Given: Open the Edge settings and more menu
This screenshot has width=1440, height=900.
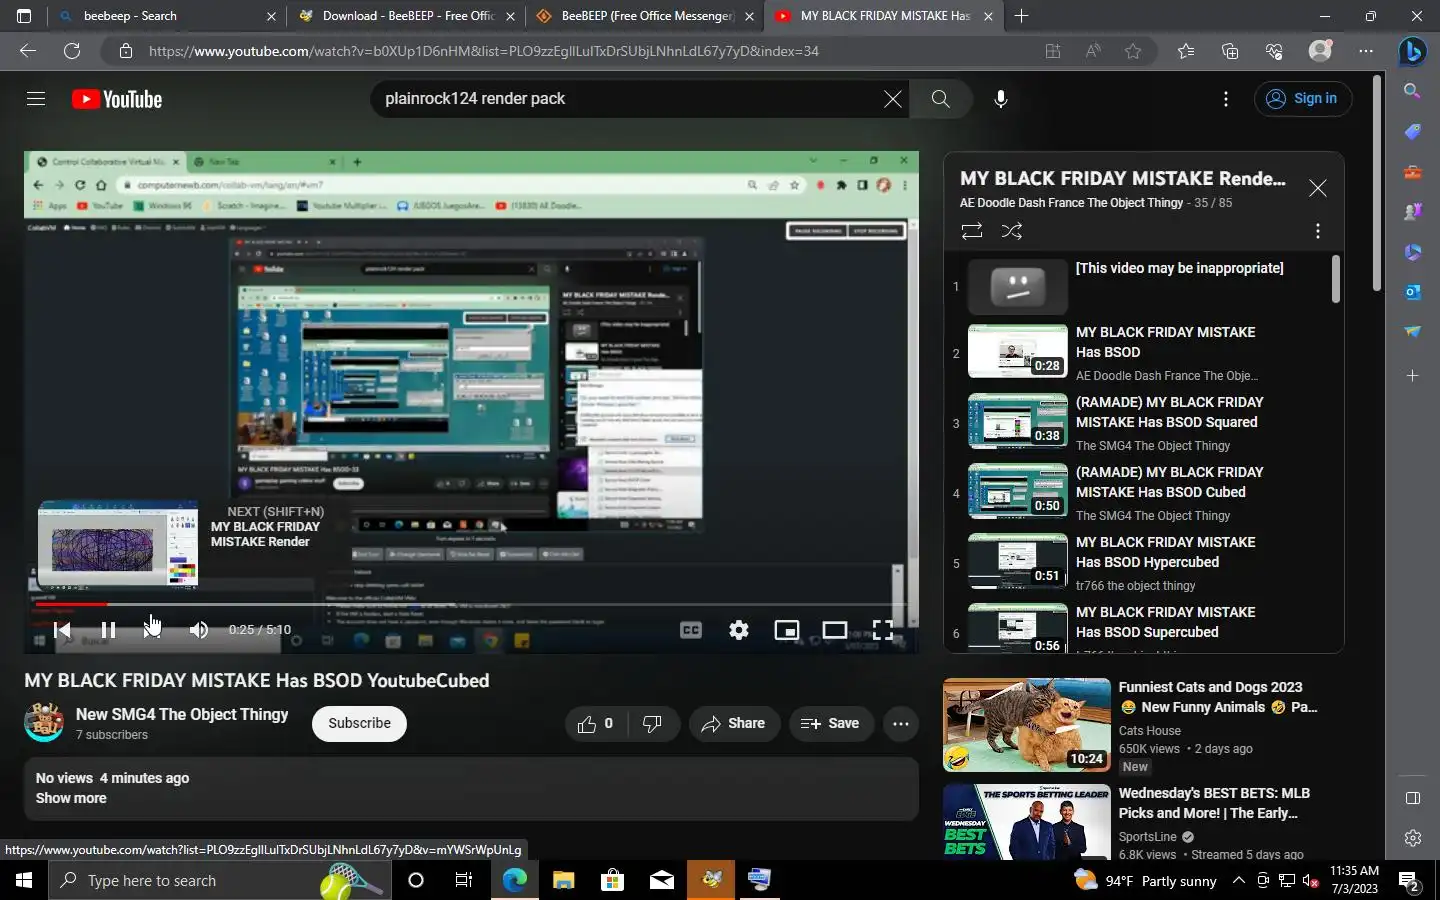Looking at the screenshot, I should tap(1366, 51).
